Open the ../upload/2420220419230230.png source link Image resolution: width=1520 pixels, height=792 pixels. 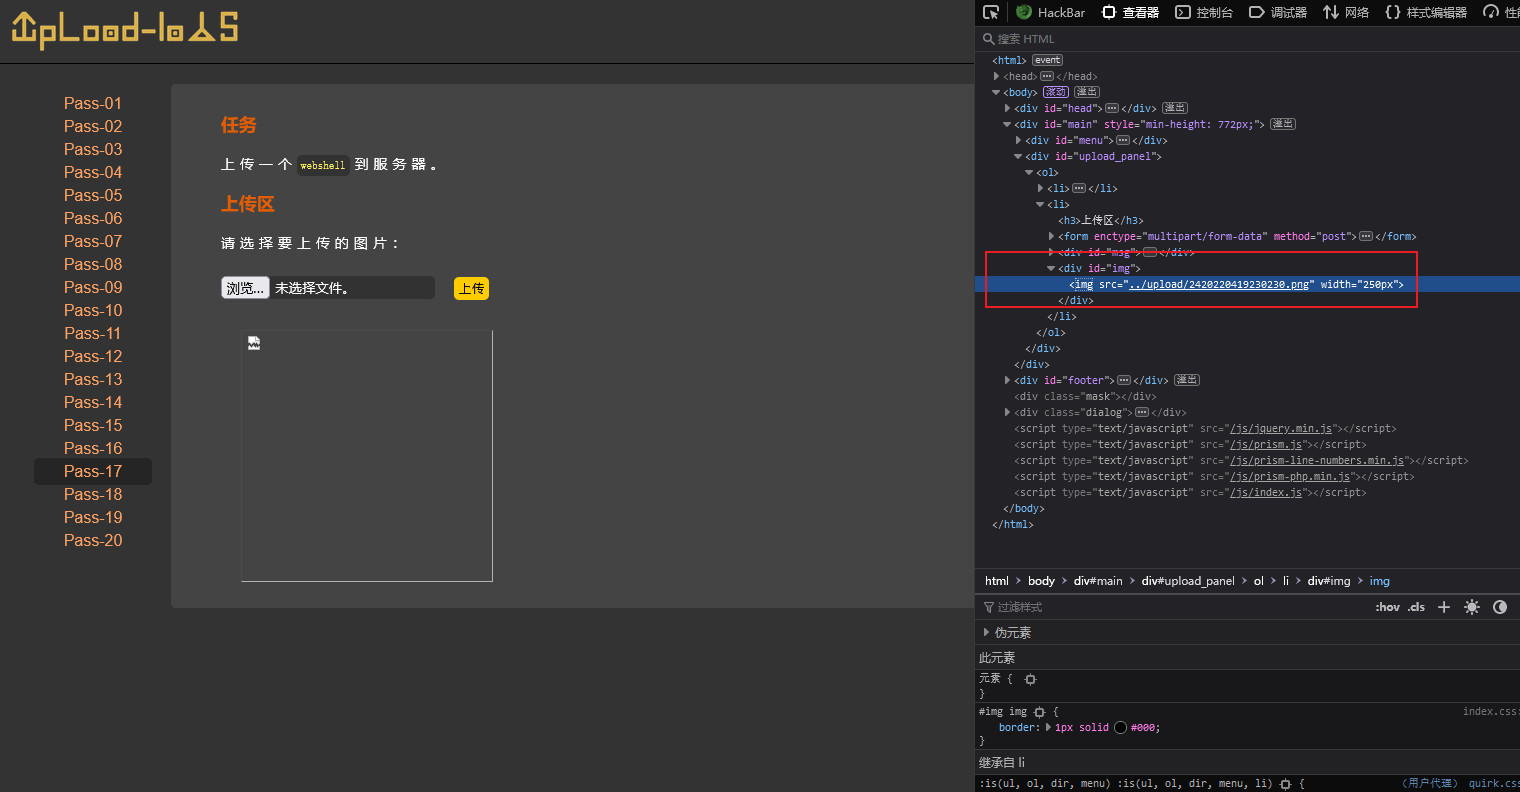1220,284
